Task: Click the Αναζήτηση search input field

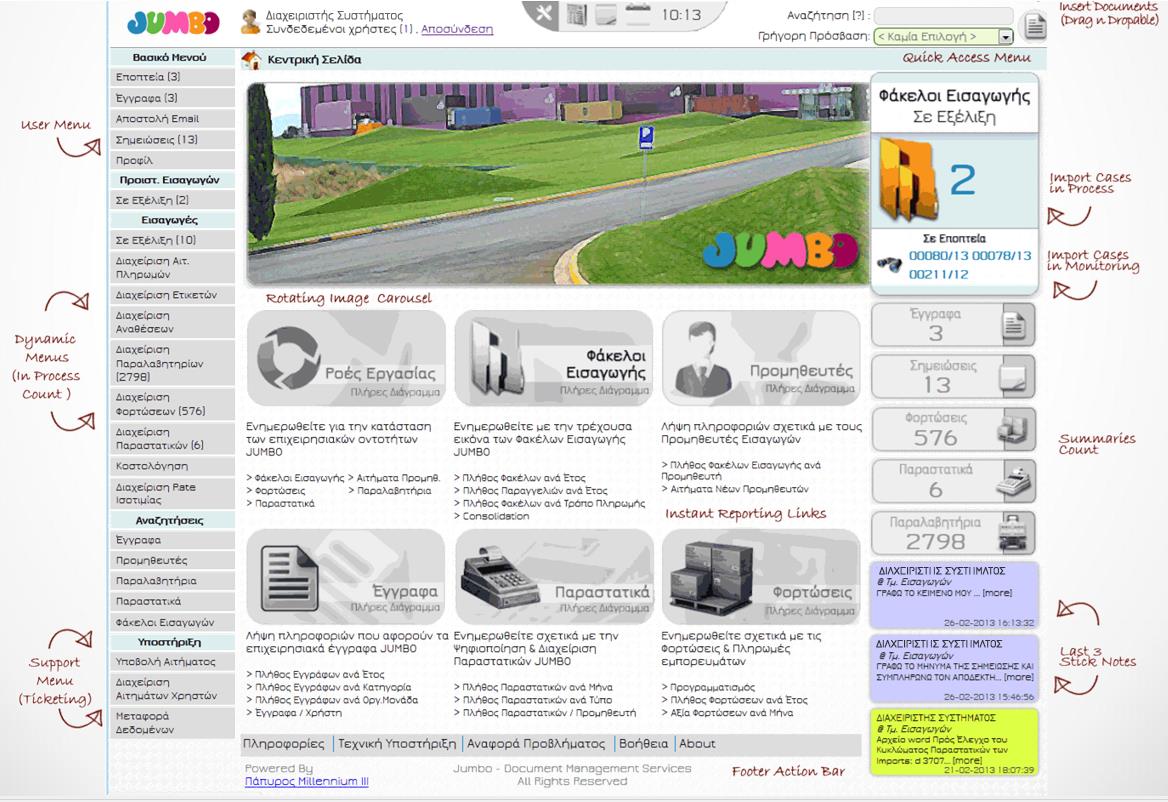Action: [943, 16]
